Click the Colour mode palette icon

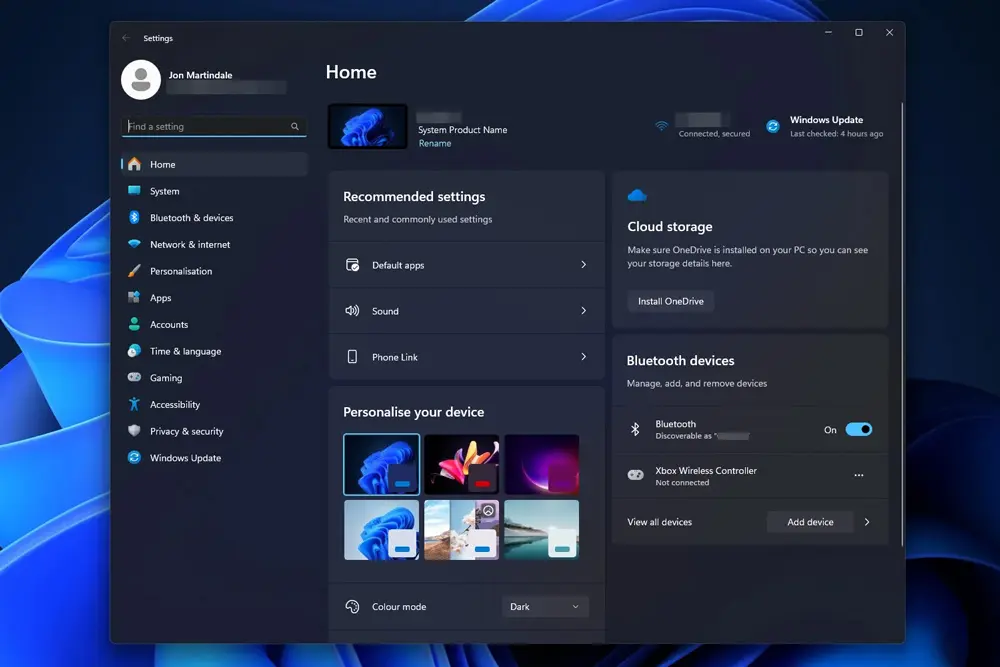[x=352, y=606]
